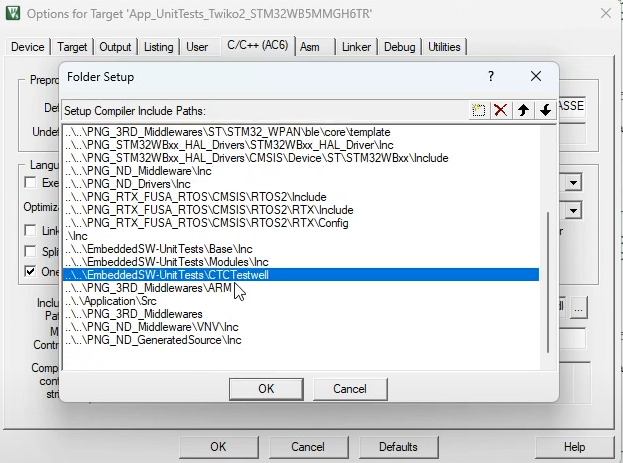The height and width of the screenshot is (463, 623).
Task: Switch to the Linker tab
Action: coord(356,47)
